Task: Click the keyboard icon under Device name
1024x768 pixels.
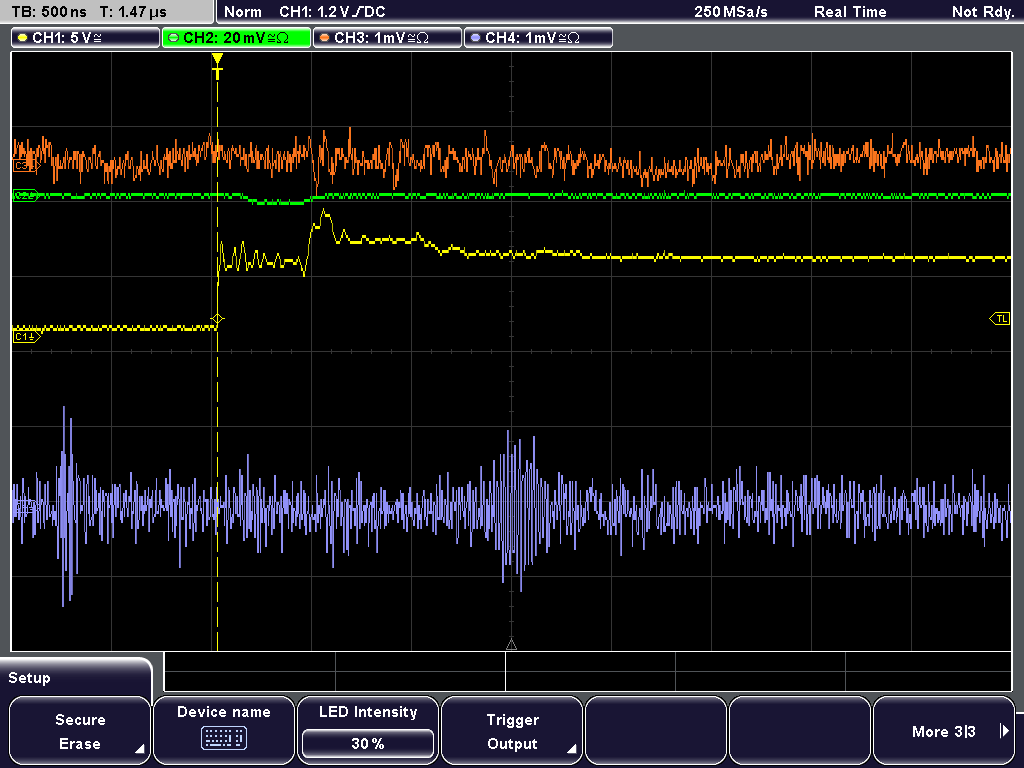Action: [x=223, y=739]
